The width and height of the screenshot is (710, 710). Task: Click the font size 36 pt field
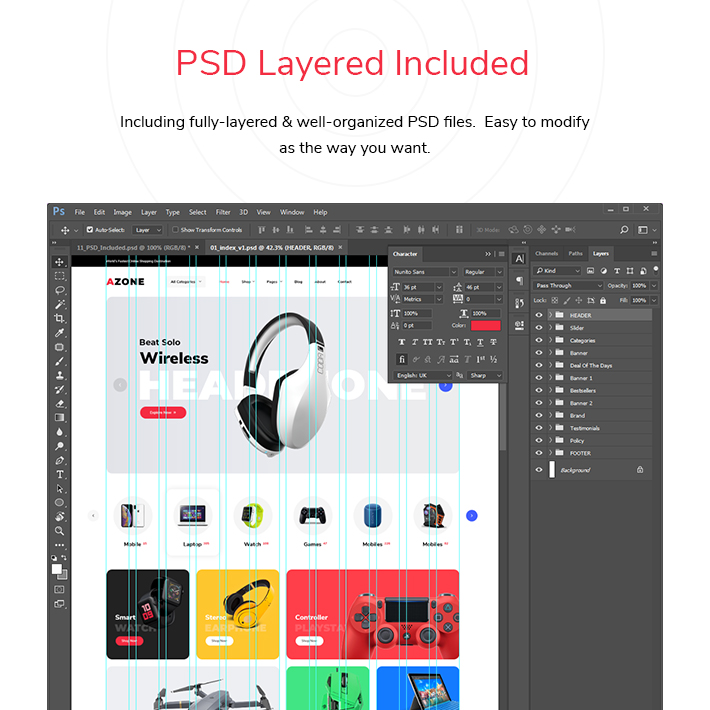click(418, 287)
